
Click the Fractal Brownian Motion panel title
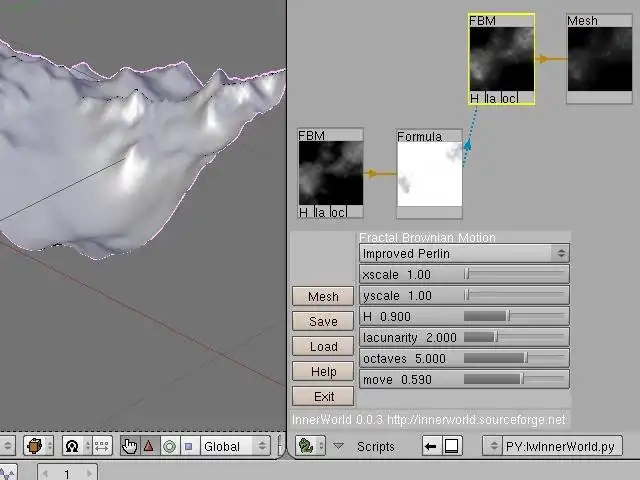(427, 238)
